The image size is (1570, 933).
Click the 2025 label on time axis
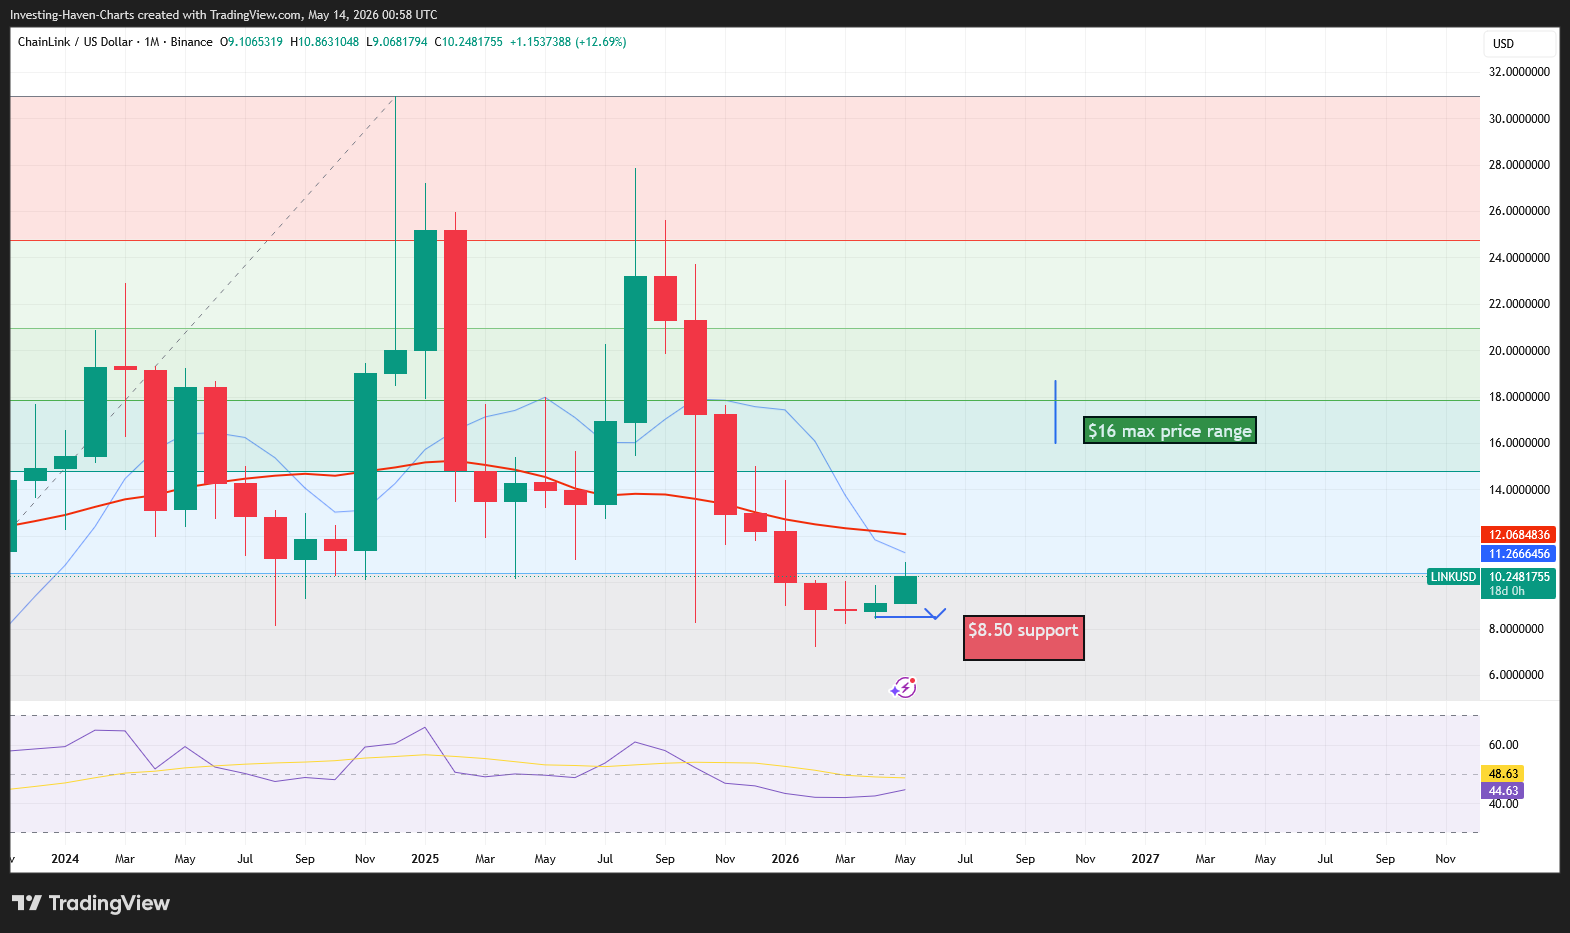[425, 859]
